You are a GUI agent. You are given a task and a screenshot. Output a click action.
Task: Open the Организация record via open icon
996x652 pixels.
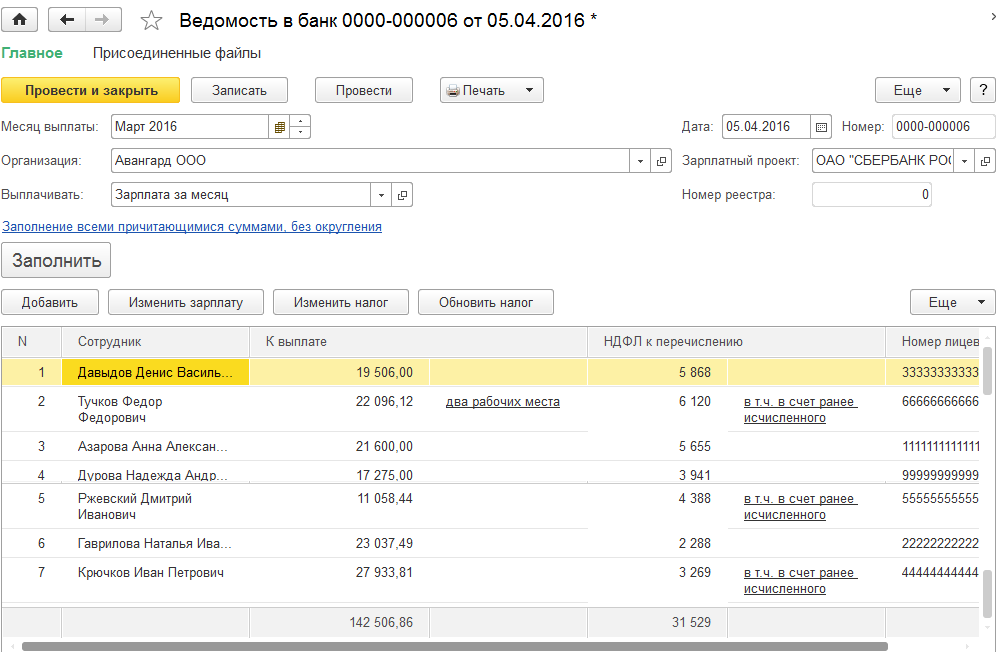662,161
